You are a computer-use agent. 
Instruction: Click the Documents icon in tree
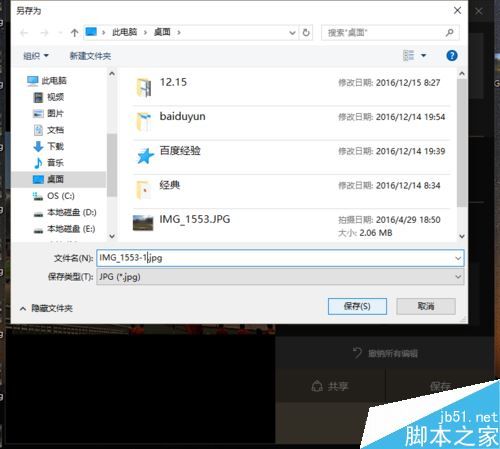click(38, 130)
